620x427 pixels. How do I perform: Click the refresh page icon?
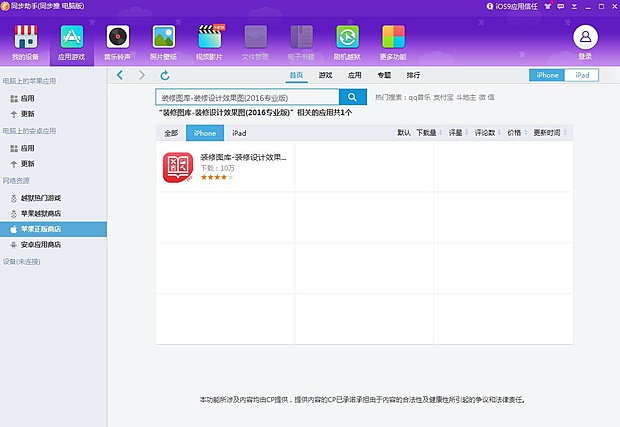[165, 75]
